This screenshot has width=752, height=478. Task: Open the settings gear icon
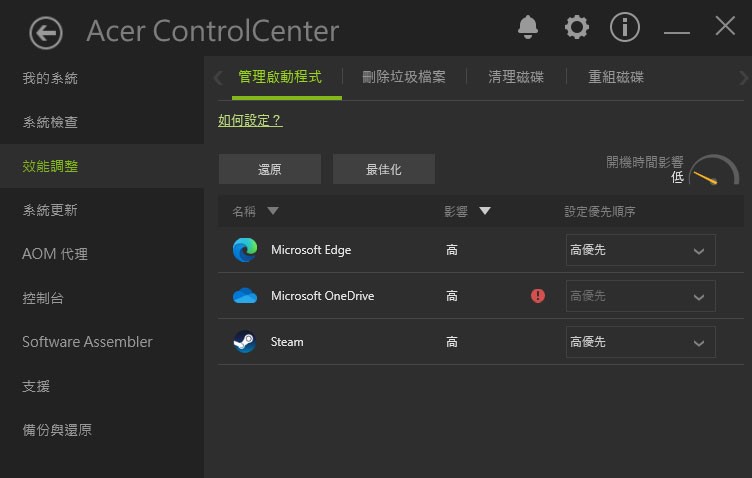(577, 28)
